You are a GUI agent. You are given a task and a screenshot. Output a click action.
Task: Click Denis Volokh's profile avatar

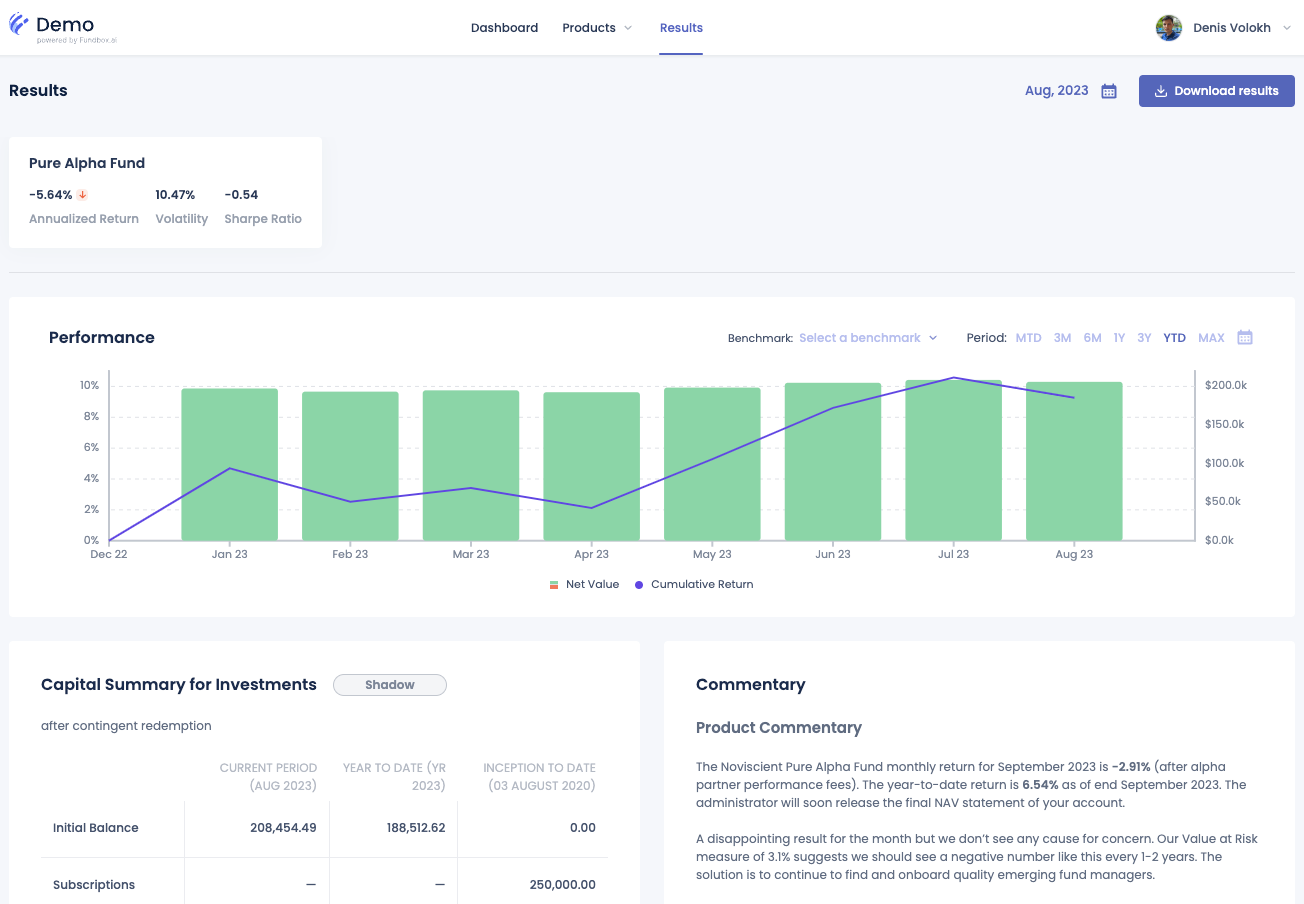click(x=1169, y=28)
